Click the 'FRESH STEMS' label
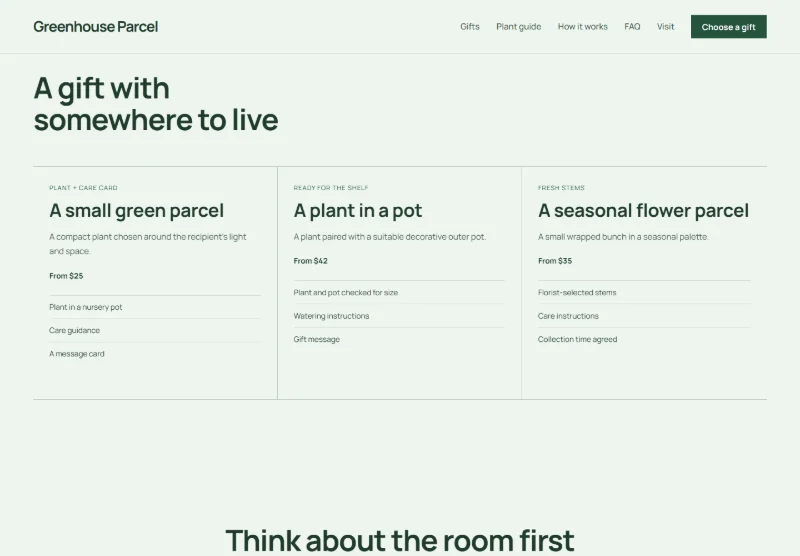800x556 pixels. point(561,188)
